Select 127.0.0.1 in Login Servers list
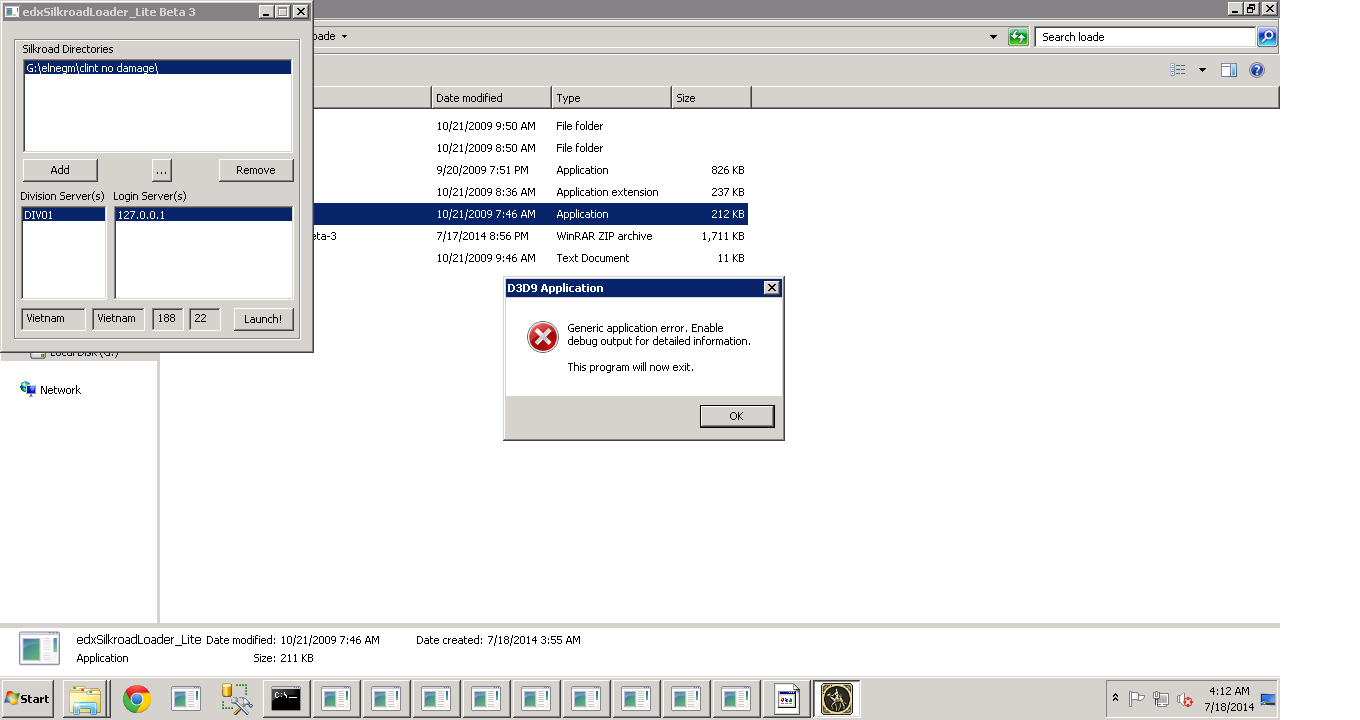1360x720 pixels. click(x=204, y=215)
